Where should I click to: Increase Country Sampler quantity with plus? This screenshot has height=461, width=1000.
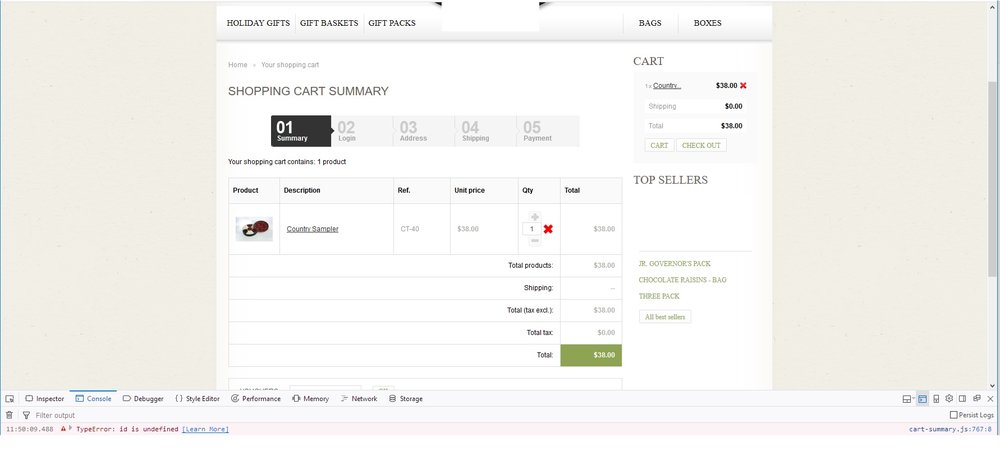pos(535,217)
